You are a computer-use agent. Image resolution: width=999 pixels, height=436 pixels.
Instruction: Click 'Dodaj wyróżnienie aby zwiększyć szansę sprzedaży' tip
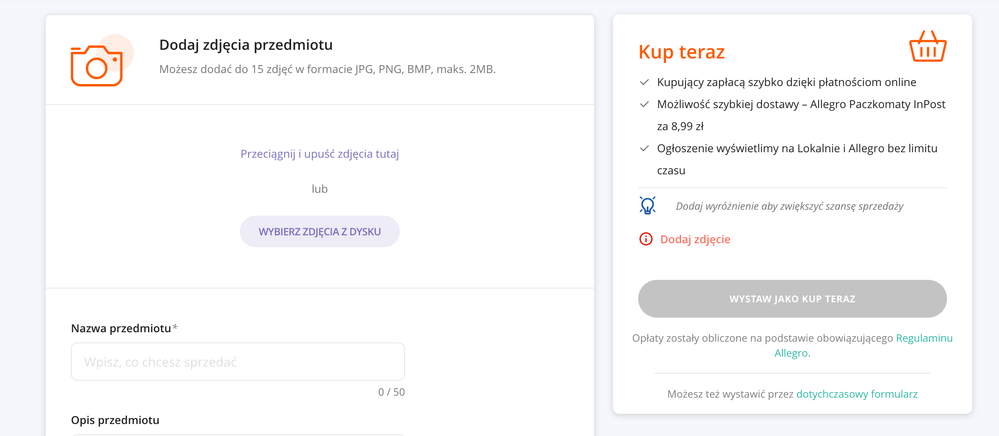pos(789,206)
